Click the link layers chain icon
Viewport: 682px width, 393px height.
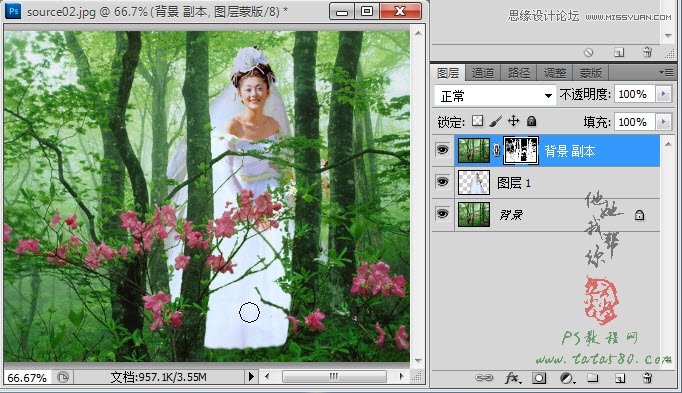(x=484, y=378)
